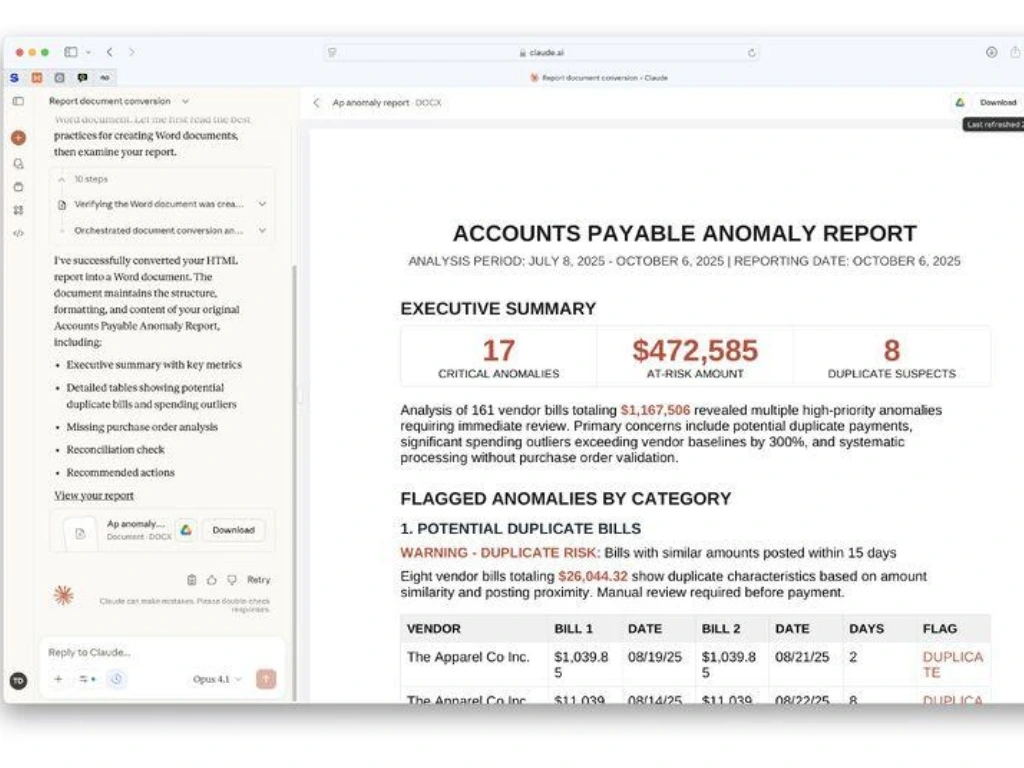Image resolution: width=1024 pixels, height=768 pixels.
Task: Open the artifacts icon in sidebar
Action: [x=19, y=210]
